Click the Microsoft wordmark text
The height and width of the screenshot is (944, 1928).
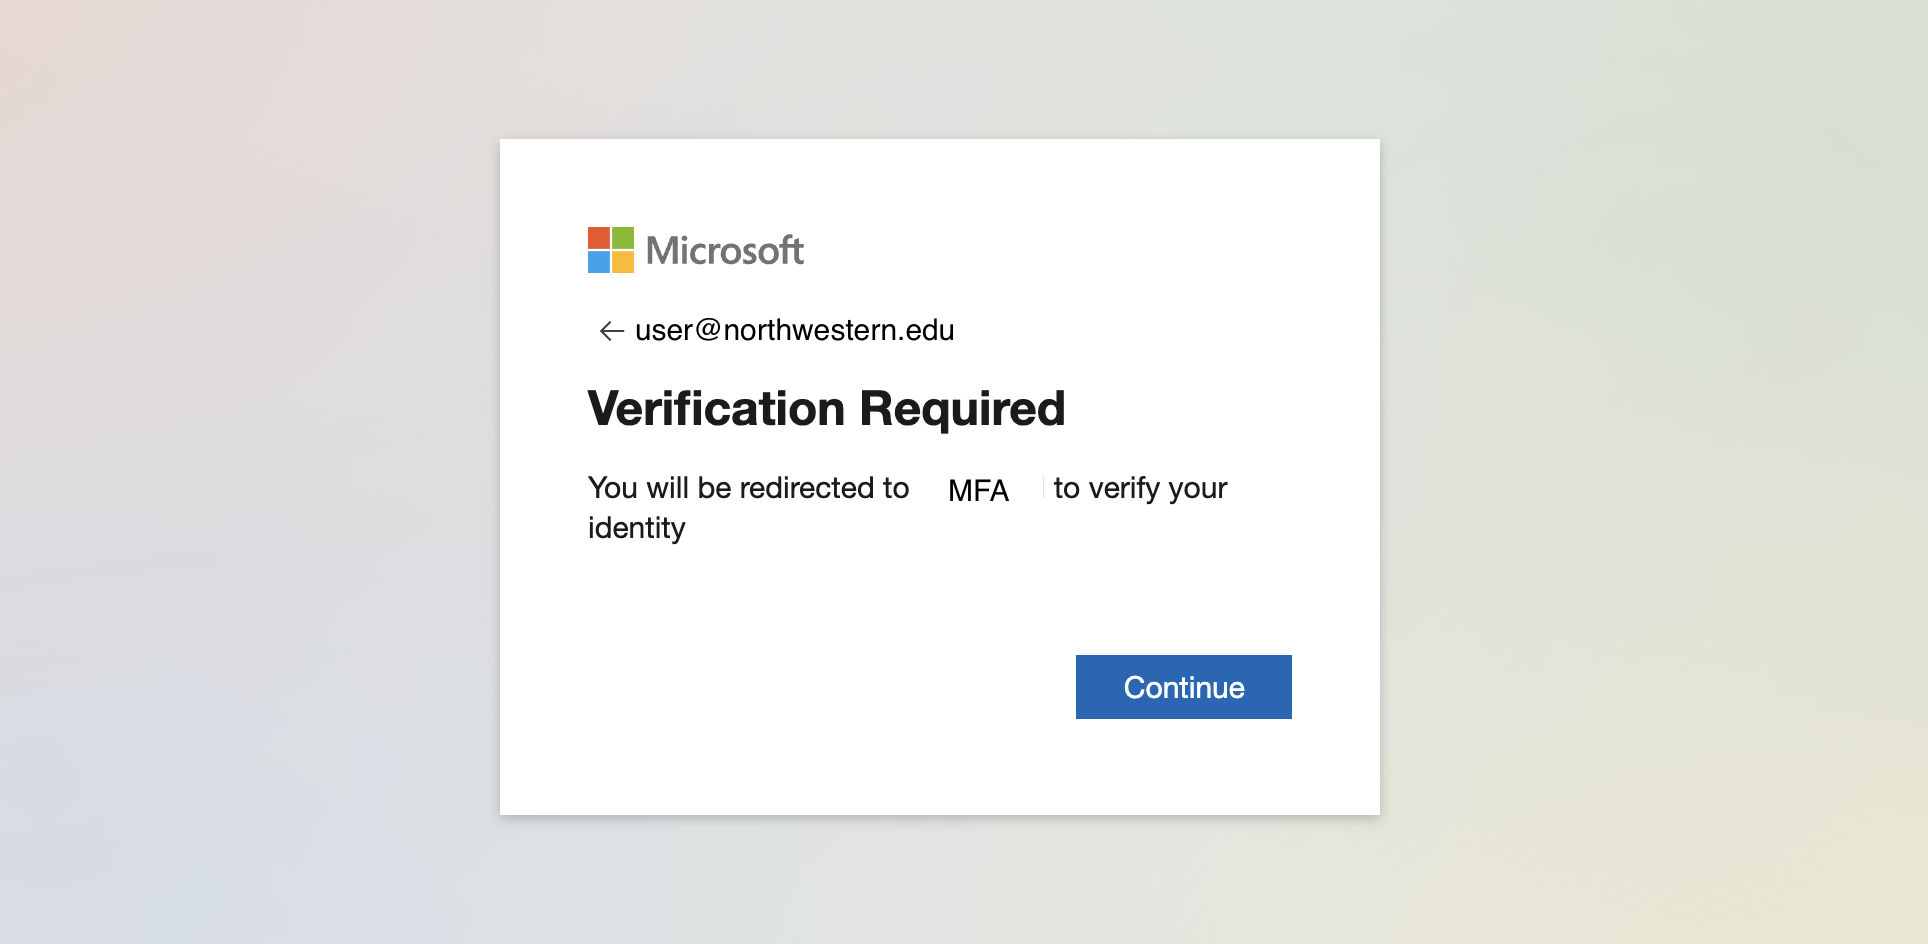point(724,250)
